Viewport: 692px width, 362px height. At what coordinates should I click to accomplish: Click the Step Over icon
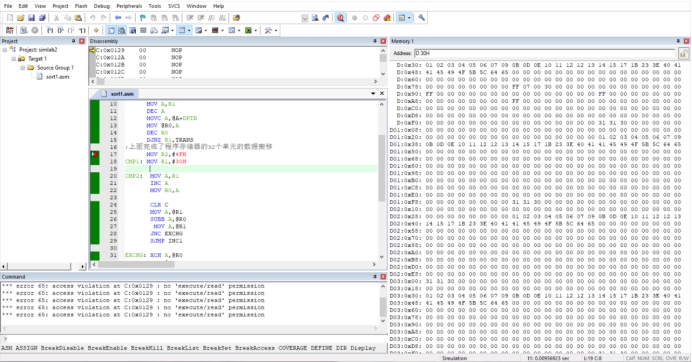coord(60,30)
